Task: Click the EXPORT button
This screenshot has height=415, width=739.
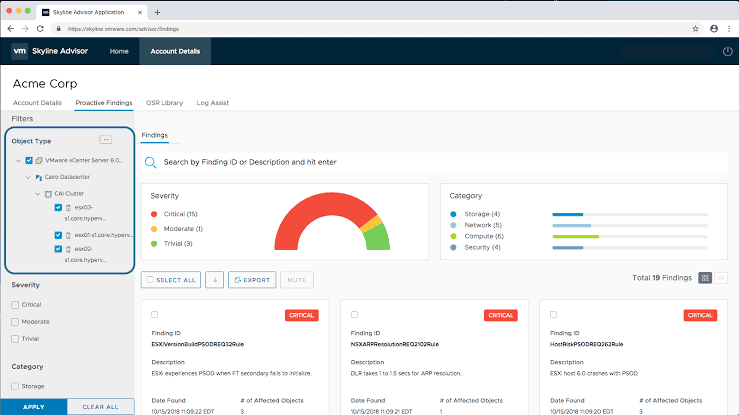Action: click(252, 280)
